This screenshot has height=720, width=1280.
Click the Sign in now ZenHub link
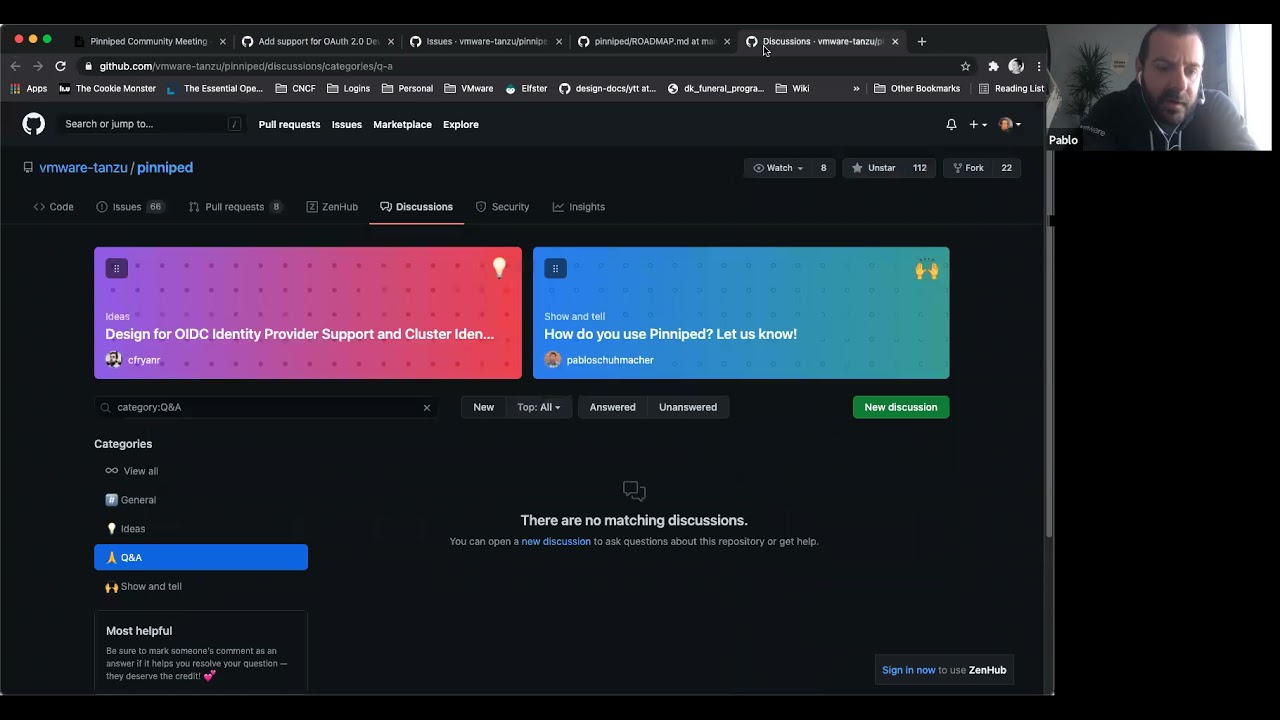(909, 670)
